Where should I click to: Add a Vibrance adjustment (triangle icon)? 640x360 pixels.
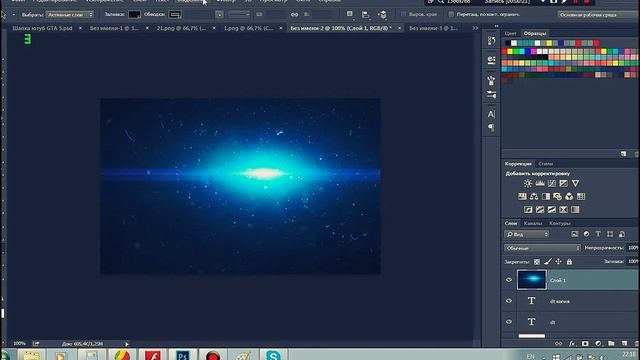pos(575,183)
